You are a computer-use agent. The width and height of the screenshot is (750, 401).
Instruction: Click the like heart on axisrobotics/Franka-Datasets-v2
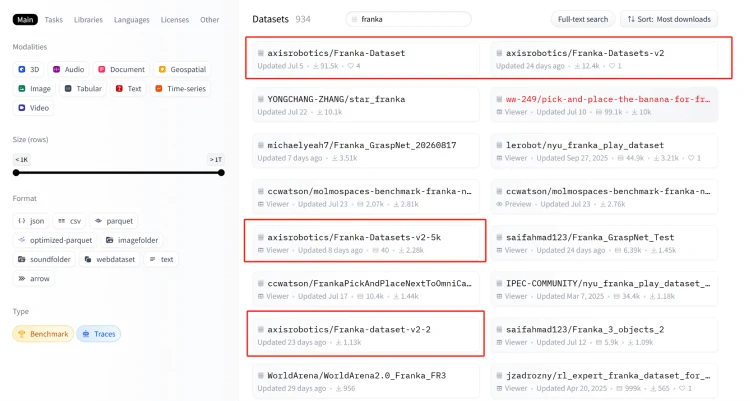612,66
